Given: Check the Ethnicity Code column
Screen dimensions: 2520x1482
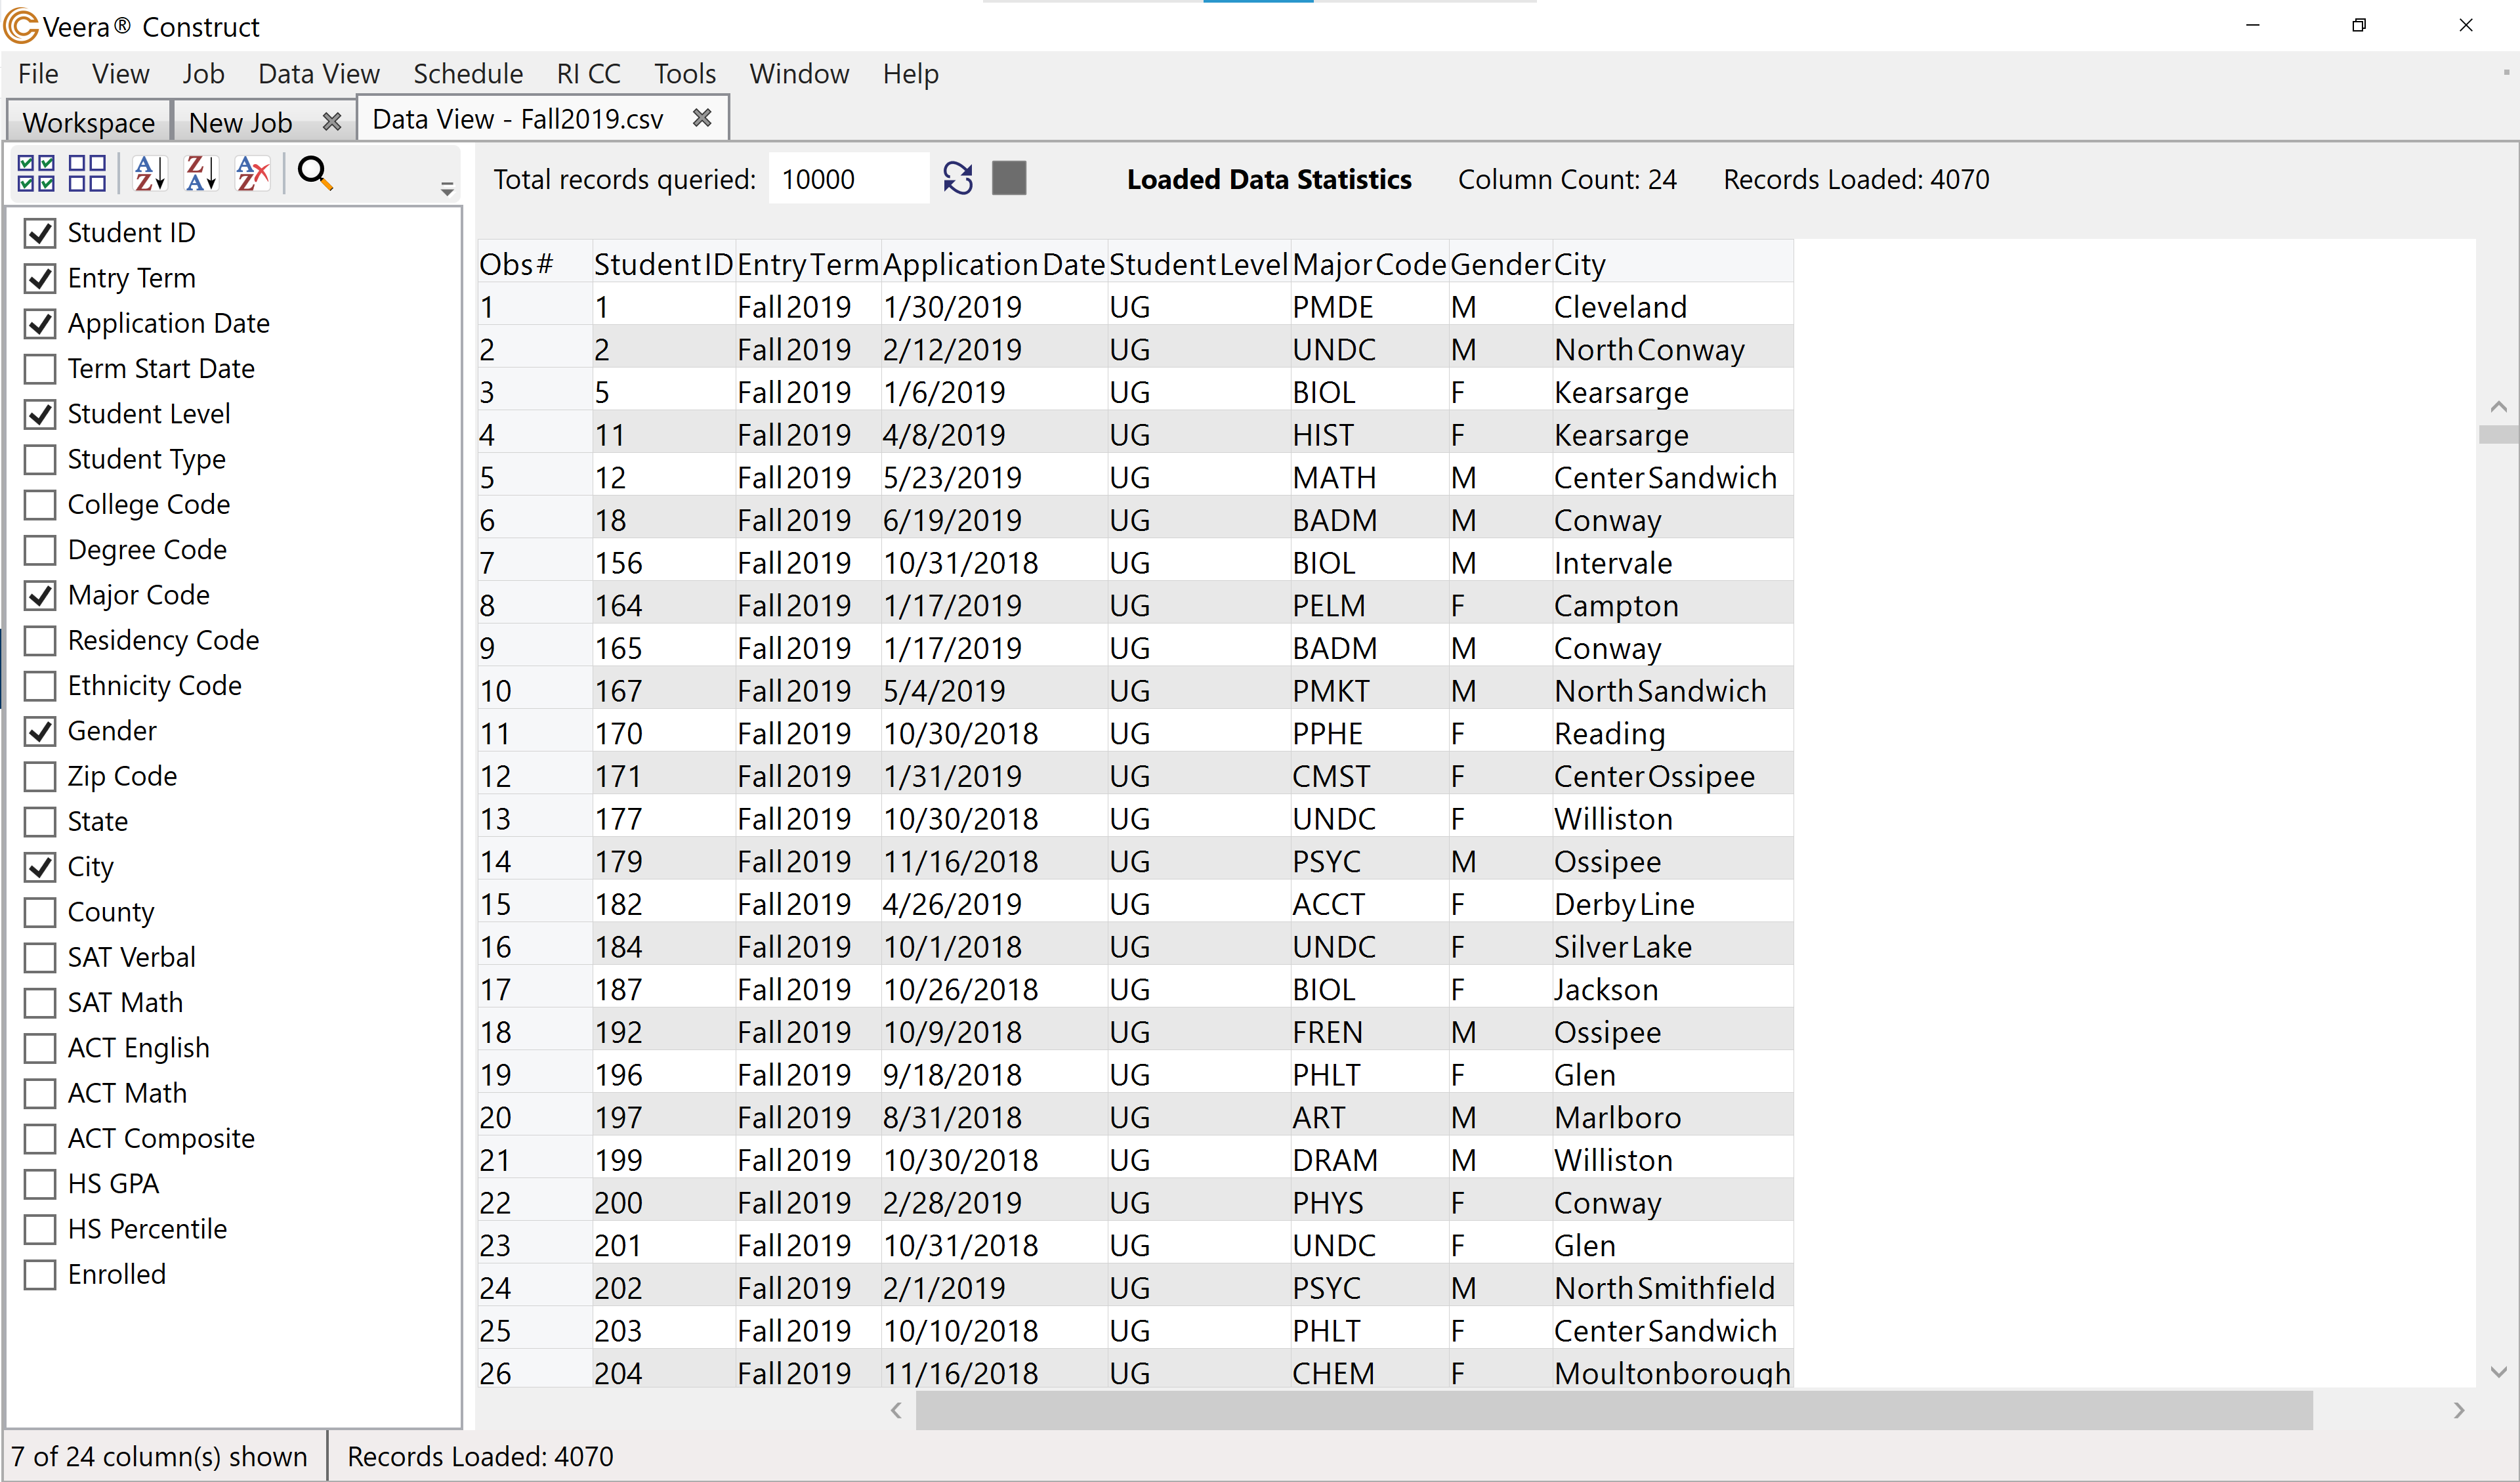Looking at the screenshot, I should (x=40, y=685).
